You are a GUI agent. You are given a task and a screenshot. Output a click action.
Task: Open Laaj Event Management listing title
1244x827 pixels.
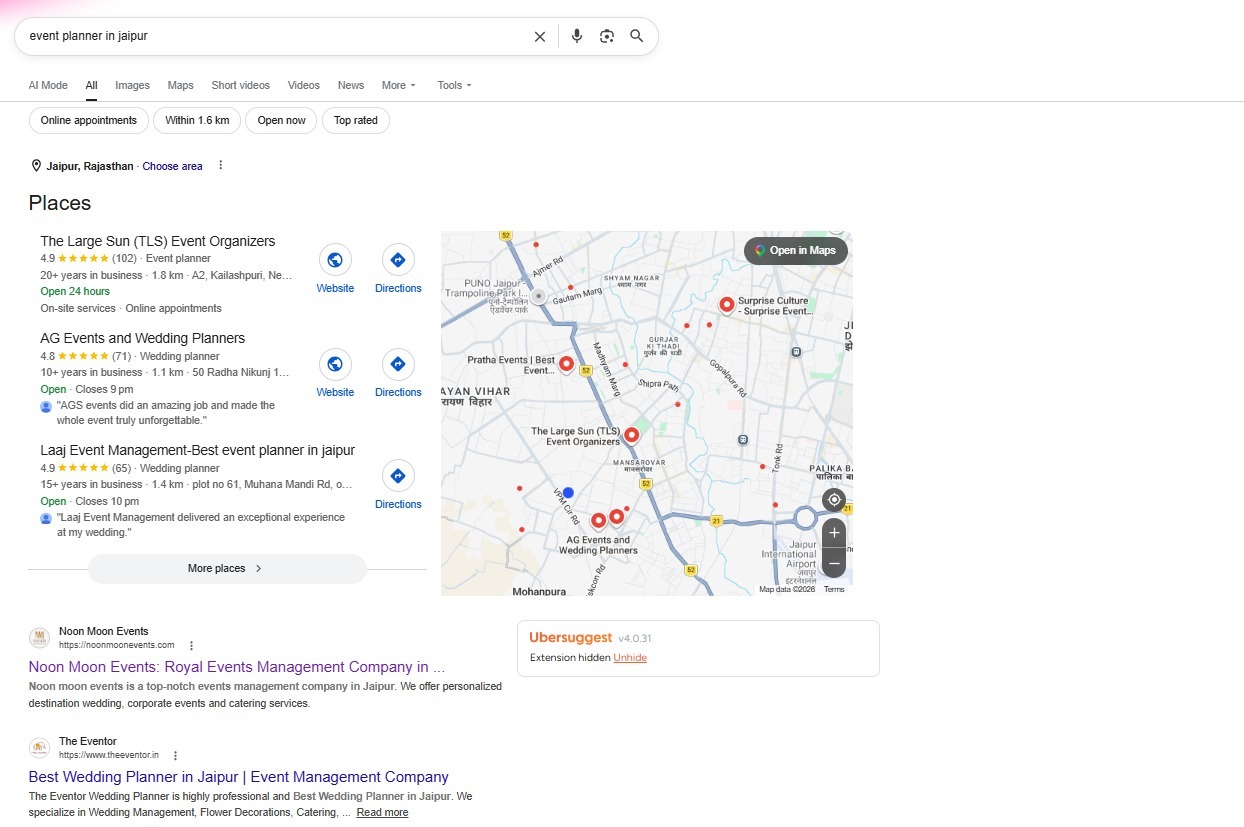[x=198, y=450]
